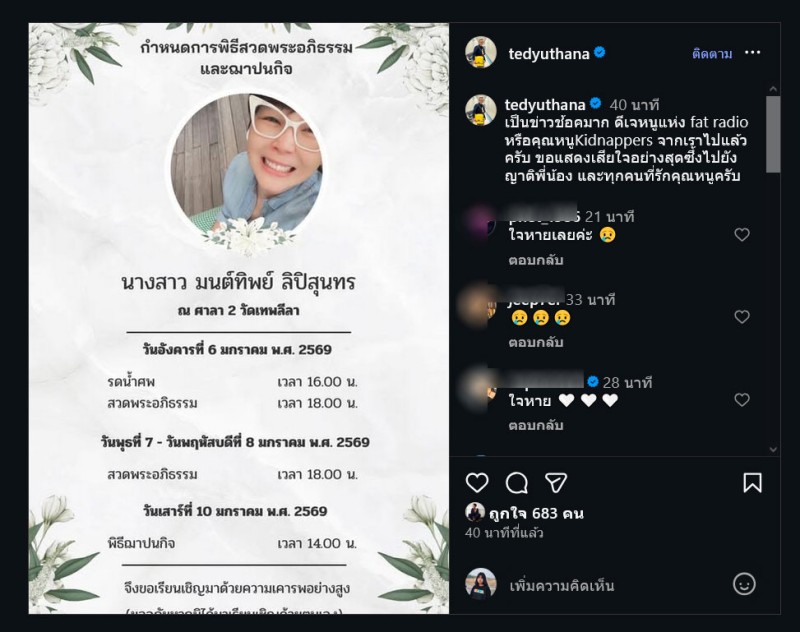Screen dimensions: 800x632
Task: View who liked via ถูกใจ 683 คน
Action: point(536,513)
